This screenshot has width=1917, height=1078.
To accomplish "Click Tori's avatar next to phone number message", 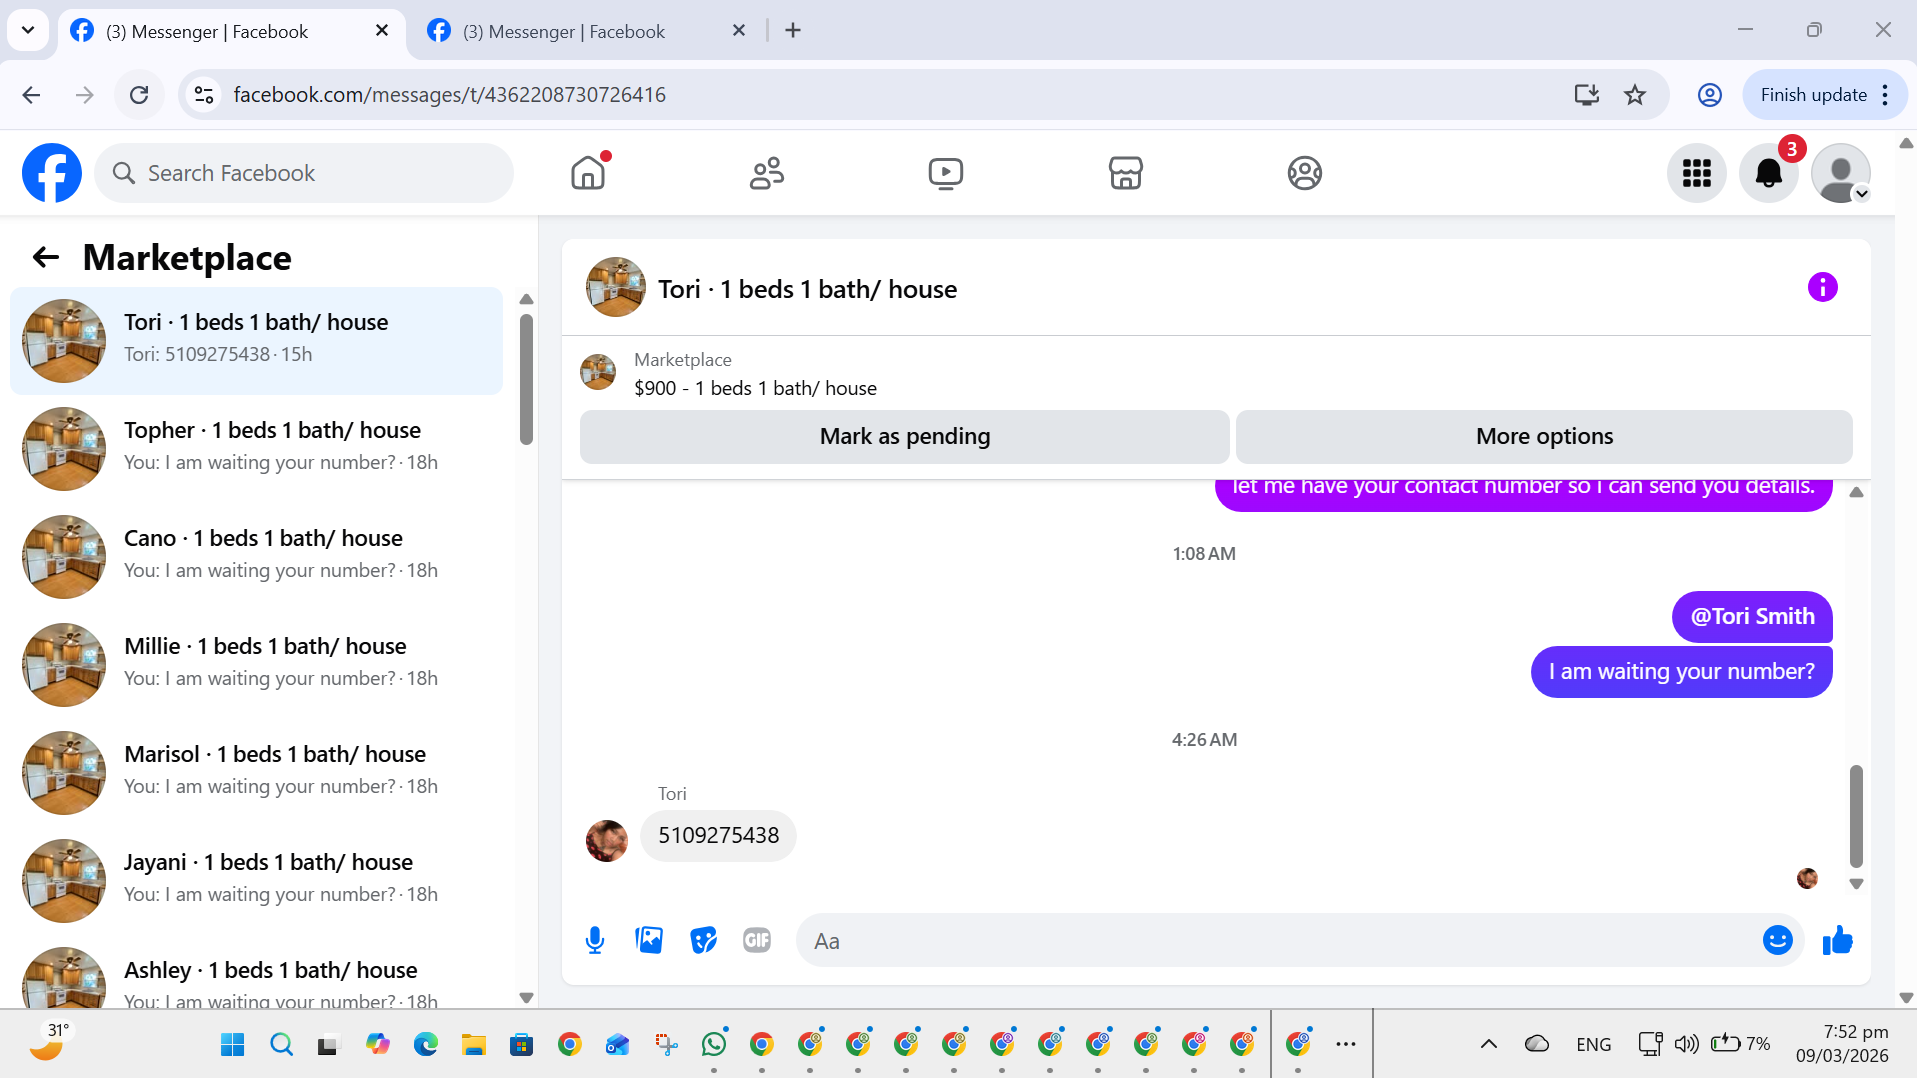I will [606, 840].
